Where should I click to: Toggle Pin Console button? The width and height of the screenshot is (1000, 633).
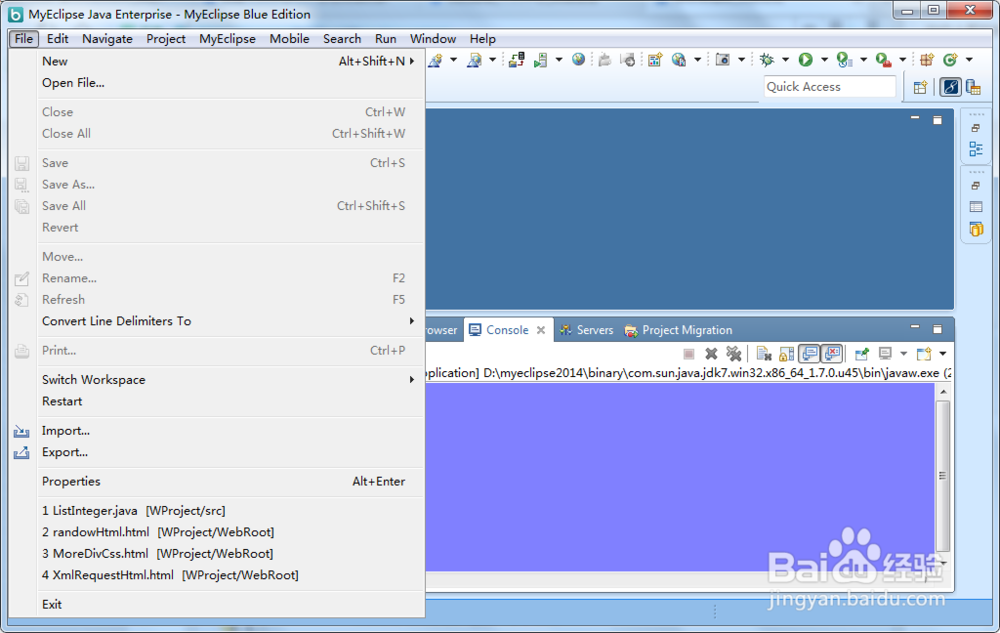(862, 353)
